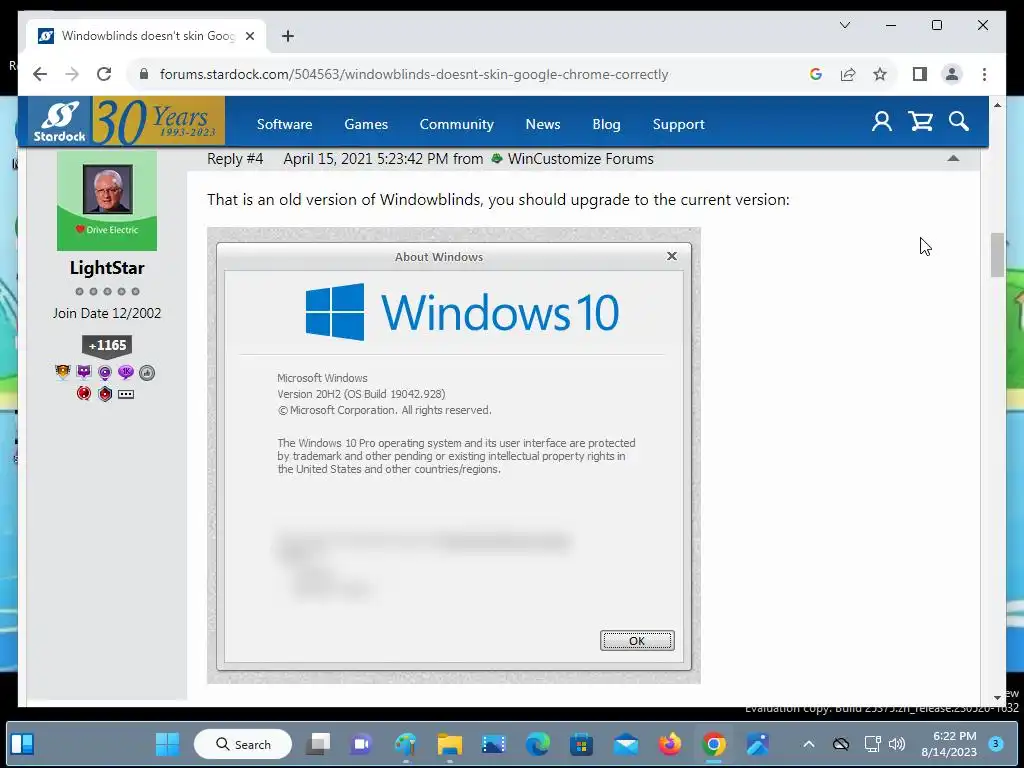Open Chrome profile avatar
The height and width of the screenshot is (768, 1024).
pyautogui.click(x=952, y=74)
